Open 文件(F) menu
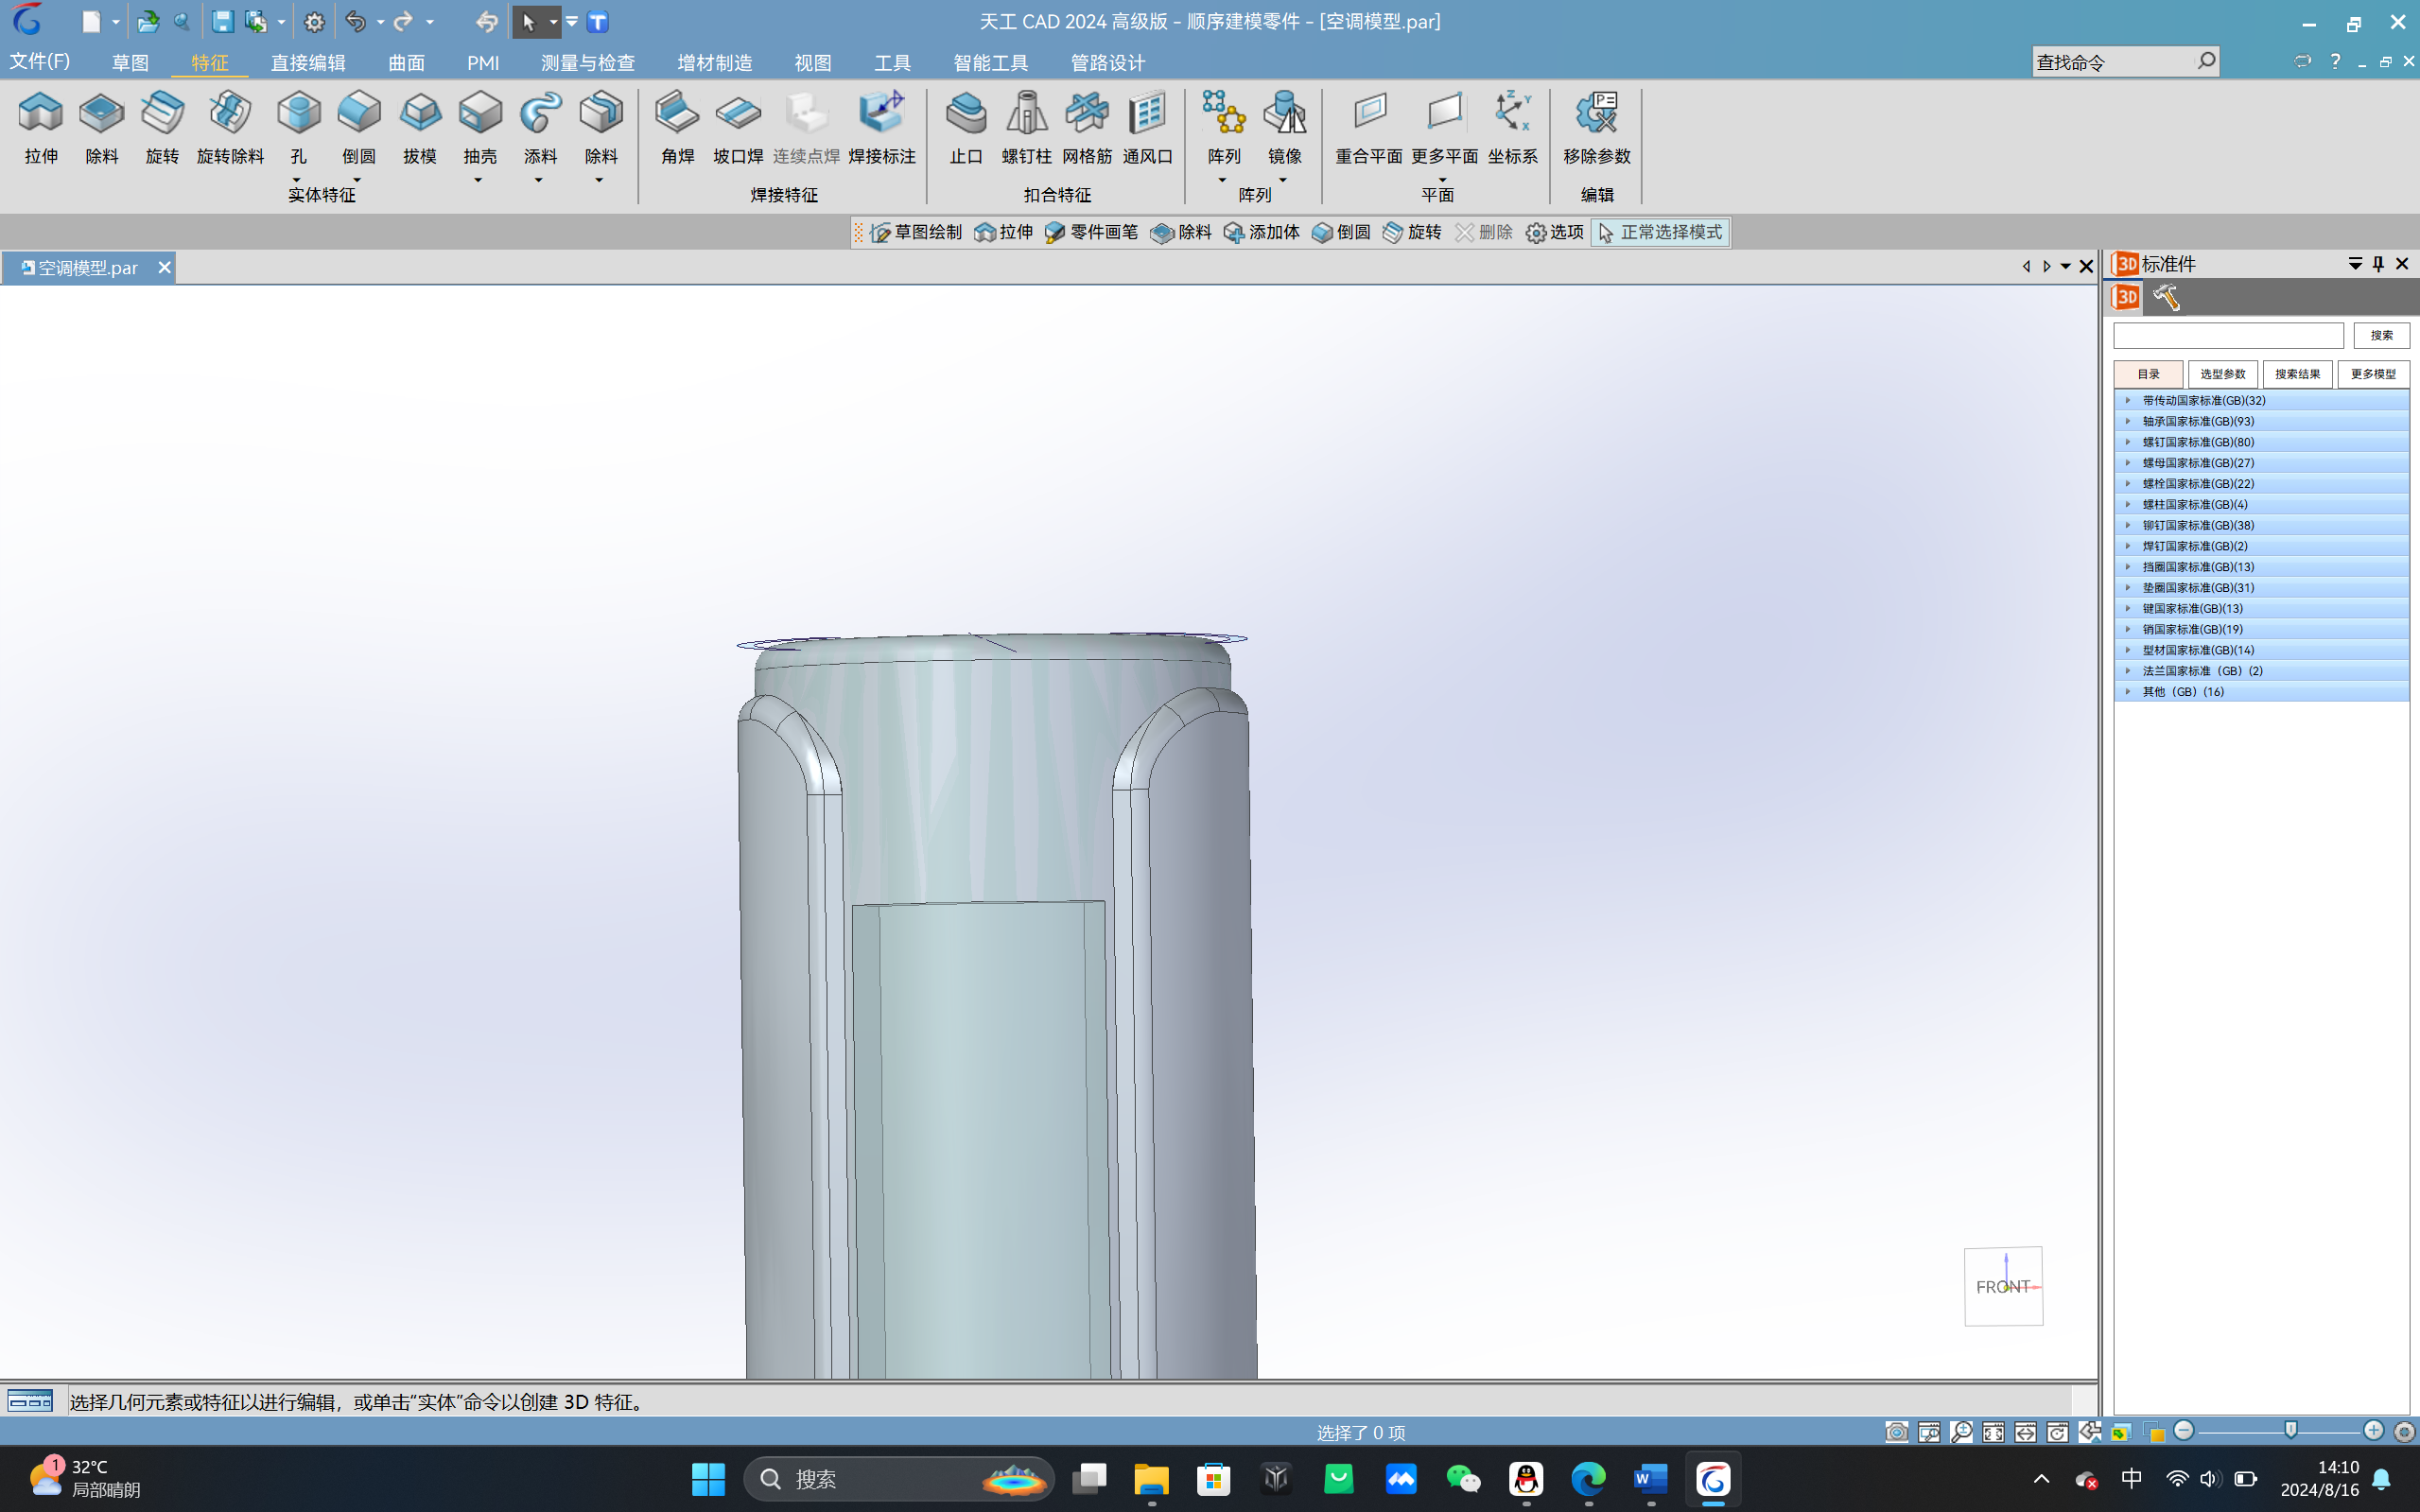Viewport: 2420px width, 1512px height. pyautogui.click(x=40, y=62)
